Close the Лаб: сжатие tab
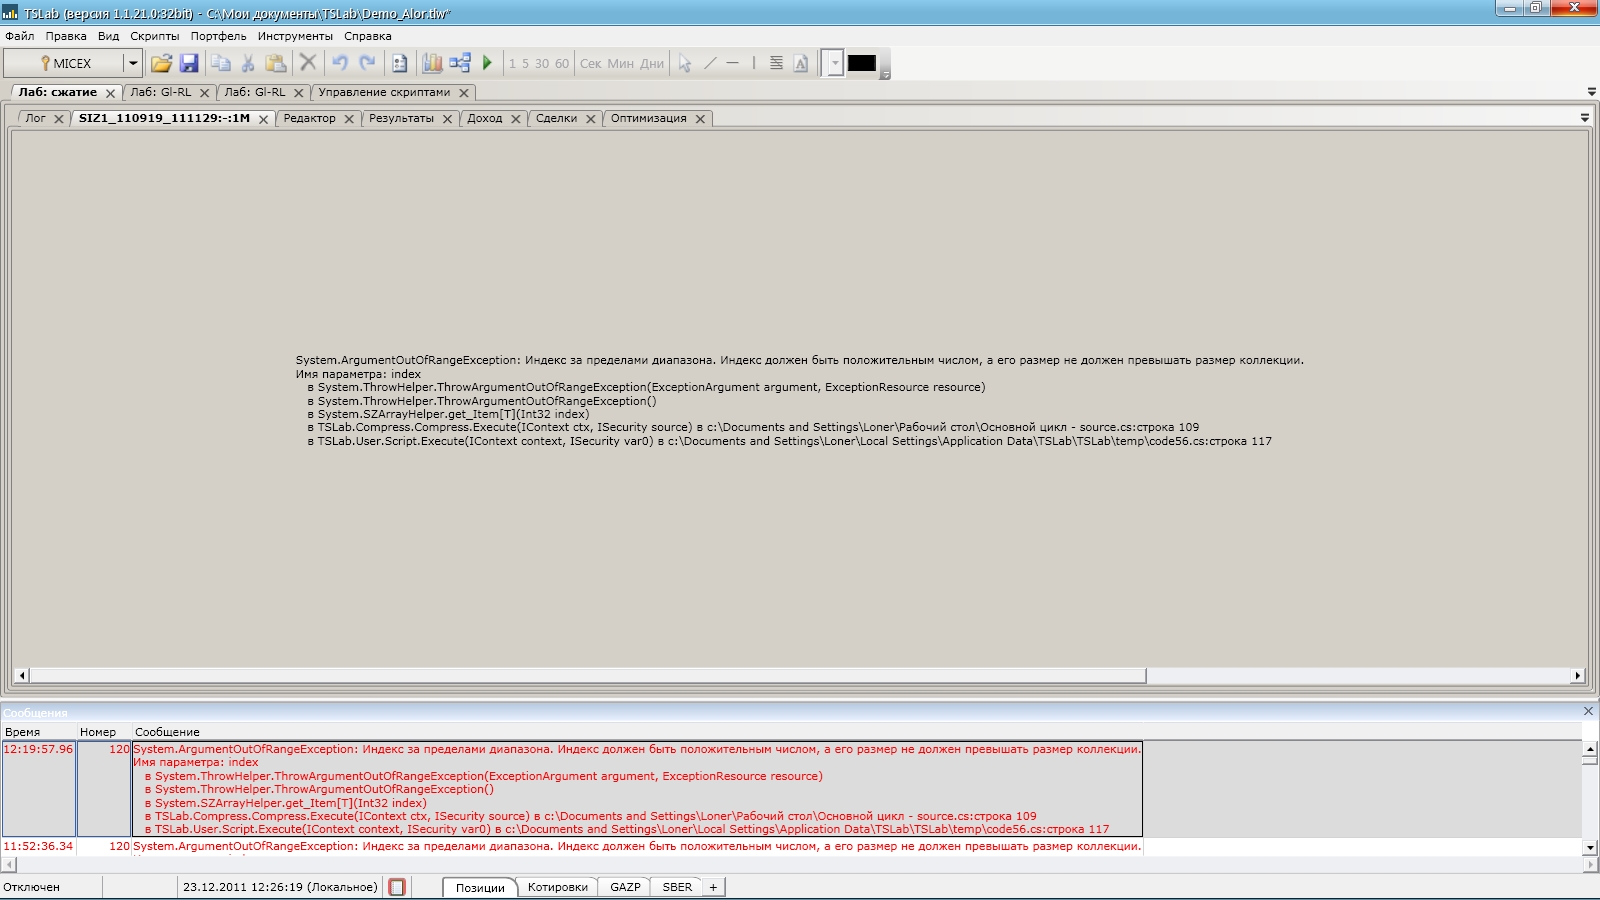The image size is (1600, 900). click(110, 93)
